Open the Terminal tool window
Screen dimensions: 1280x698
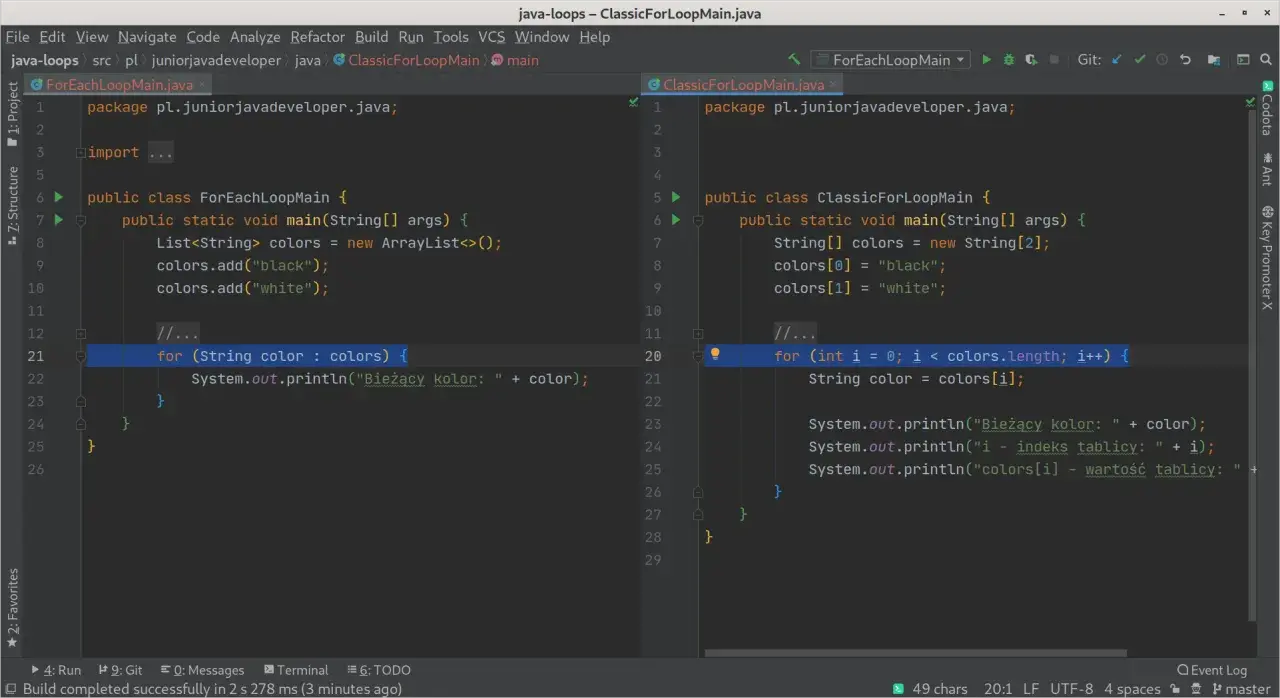[296, 670]
